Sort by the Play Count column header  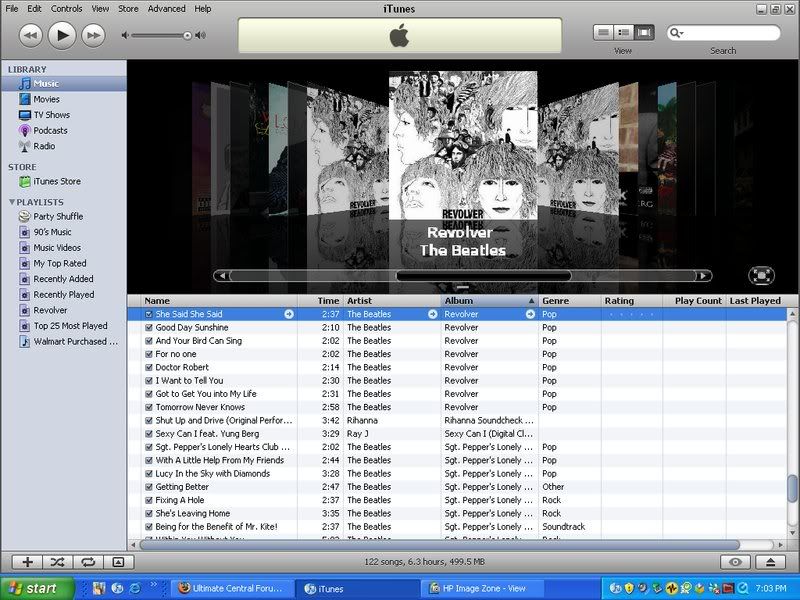tap(694, 301)
